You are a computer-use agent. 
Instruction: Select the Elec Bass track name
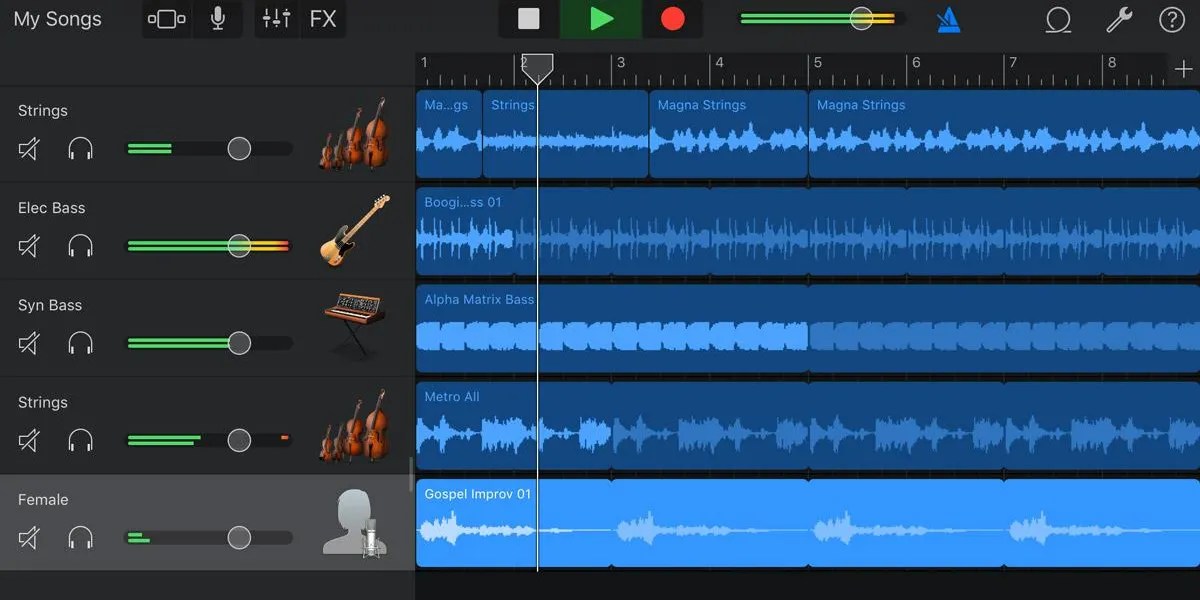click(52, 208)
